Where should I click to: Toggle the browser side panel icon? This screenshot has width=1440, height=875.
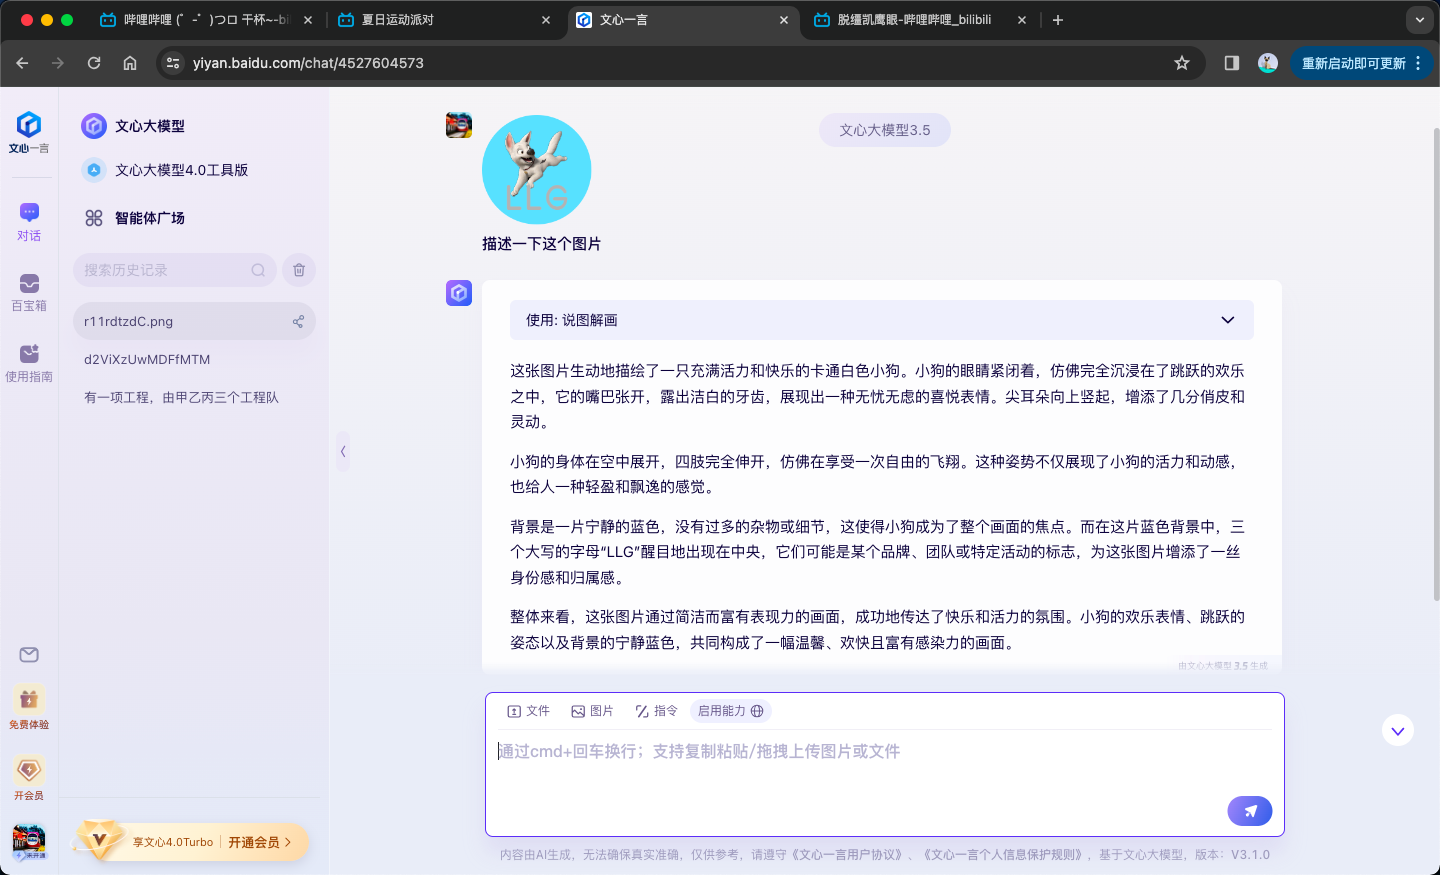(x=1232, y=63)
